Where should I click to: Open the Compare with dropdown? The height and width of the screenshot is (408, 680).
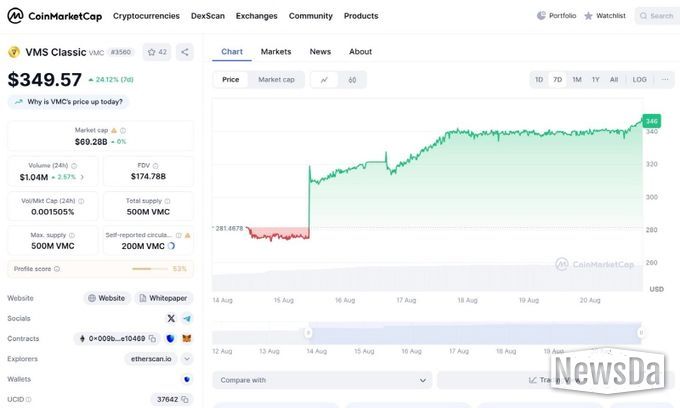point(322,380)
